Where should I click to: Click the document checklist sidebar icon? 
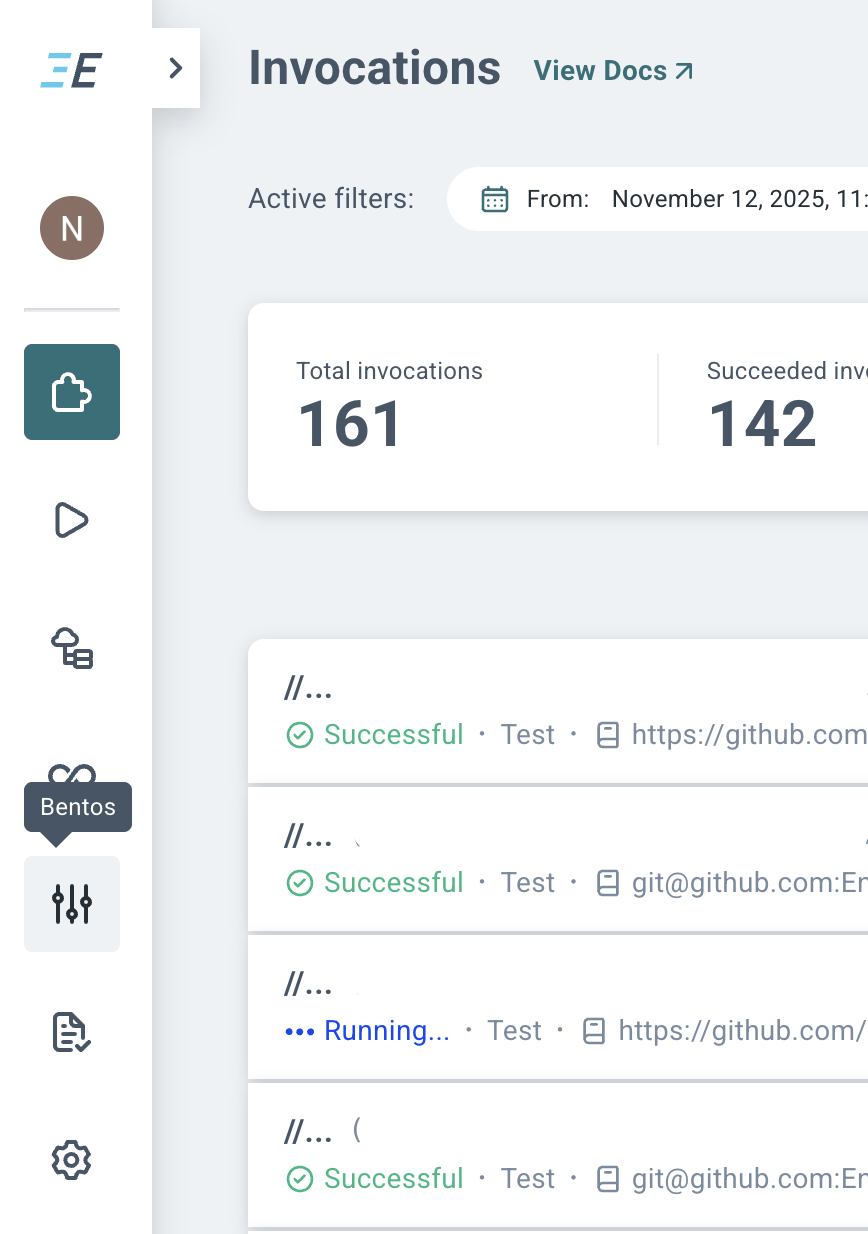(x=72, y=1032)
